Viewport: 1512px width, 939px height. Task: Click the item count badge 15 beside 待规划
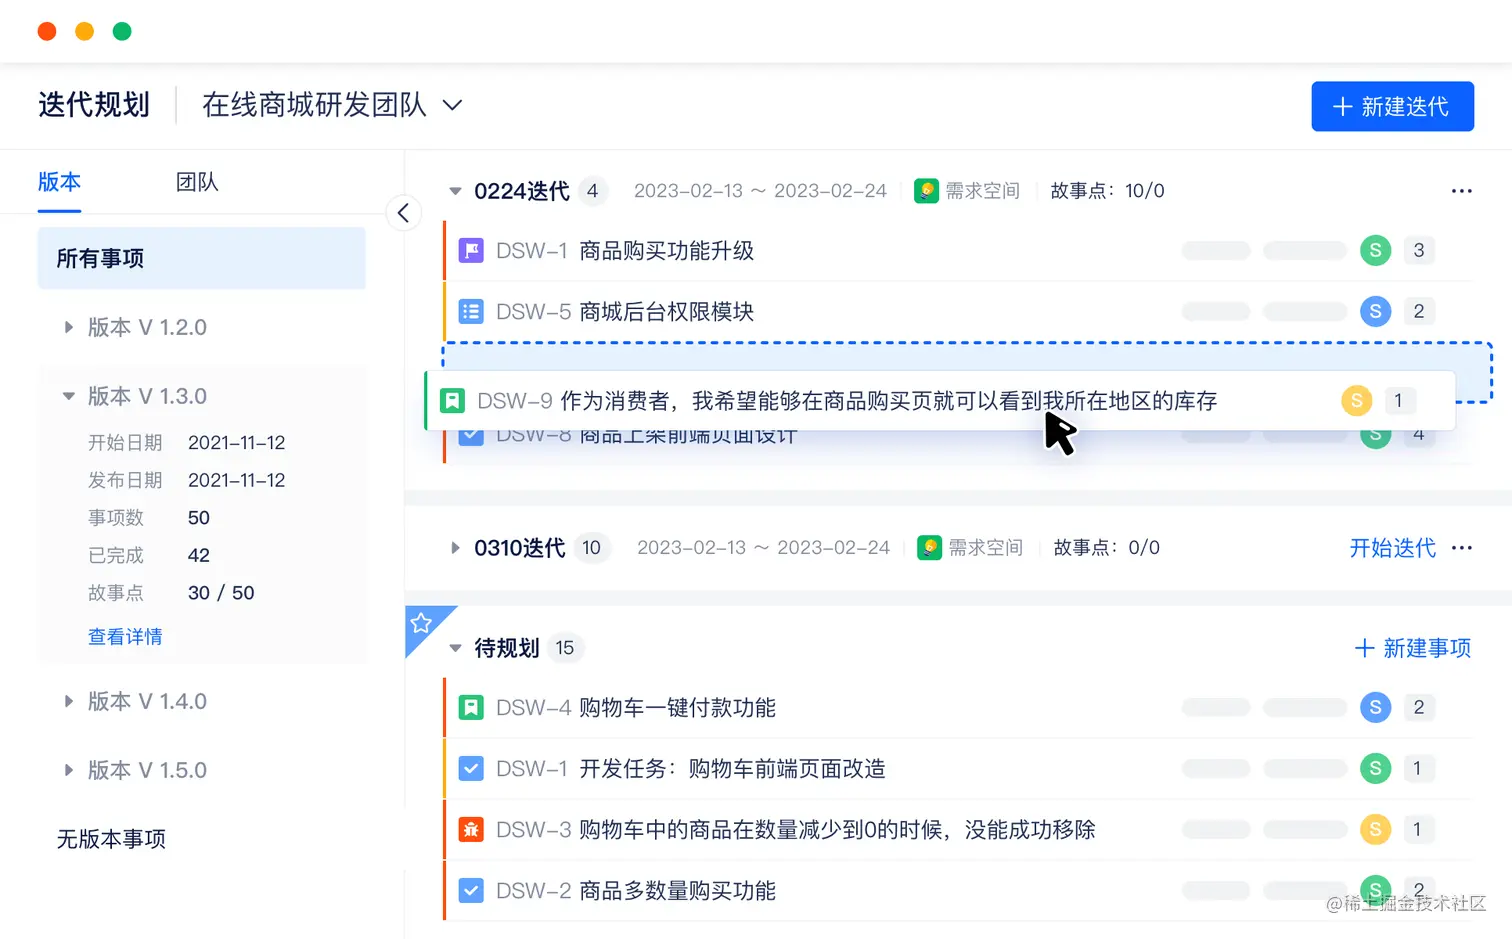[565, 648]
